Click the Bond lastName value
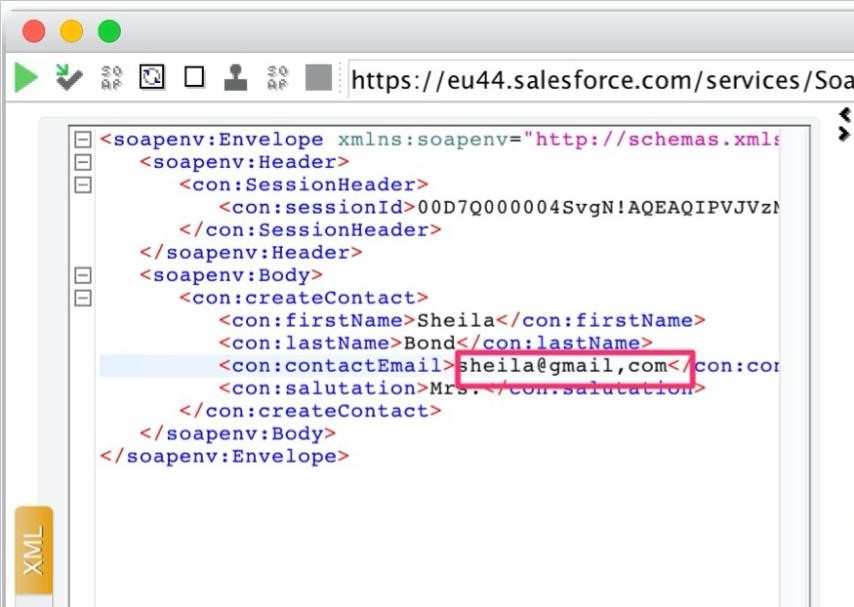Screen dimensions: 854x607 tap(428, 343)
